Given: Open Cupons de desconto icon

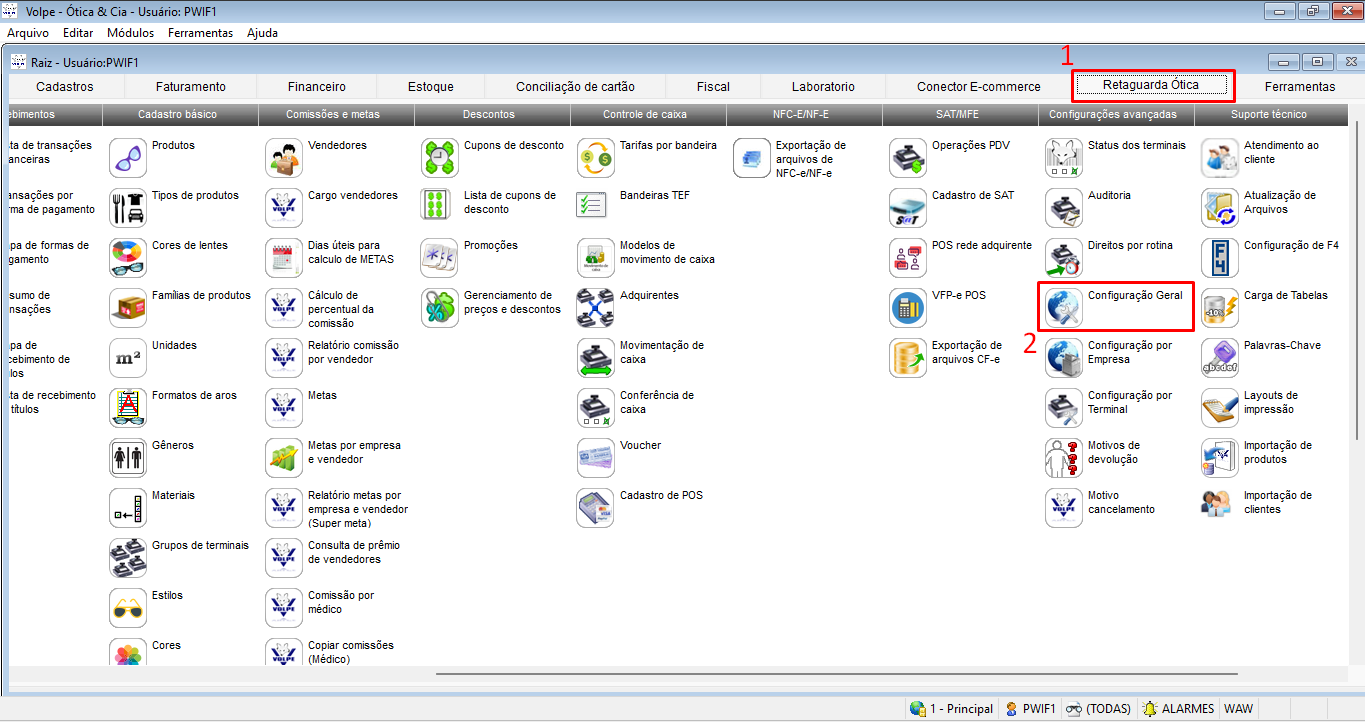Looking at the screenshot, I should tap(440, 158).
